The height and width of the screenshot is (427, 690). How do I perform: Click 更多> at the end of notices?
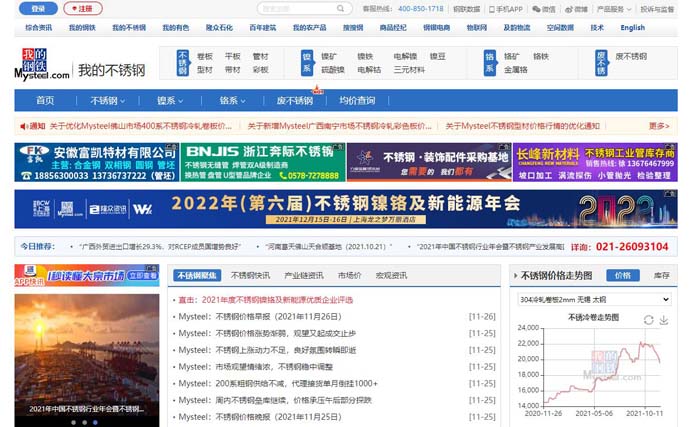[x=659, y=126]
